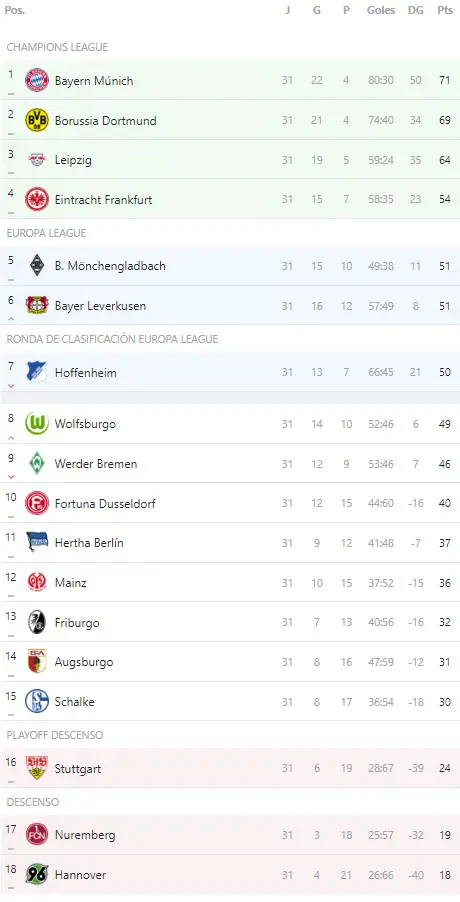The image size is (460, 902).
Task: Click the Bayer Leverkusen crest
Action: [x=37, y=305]
